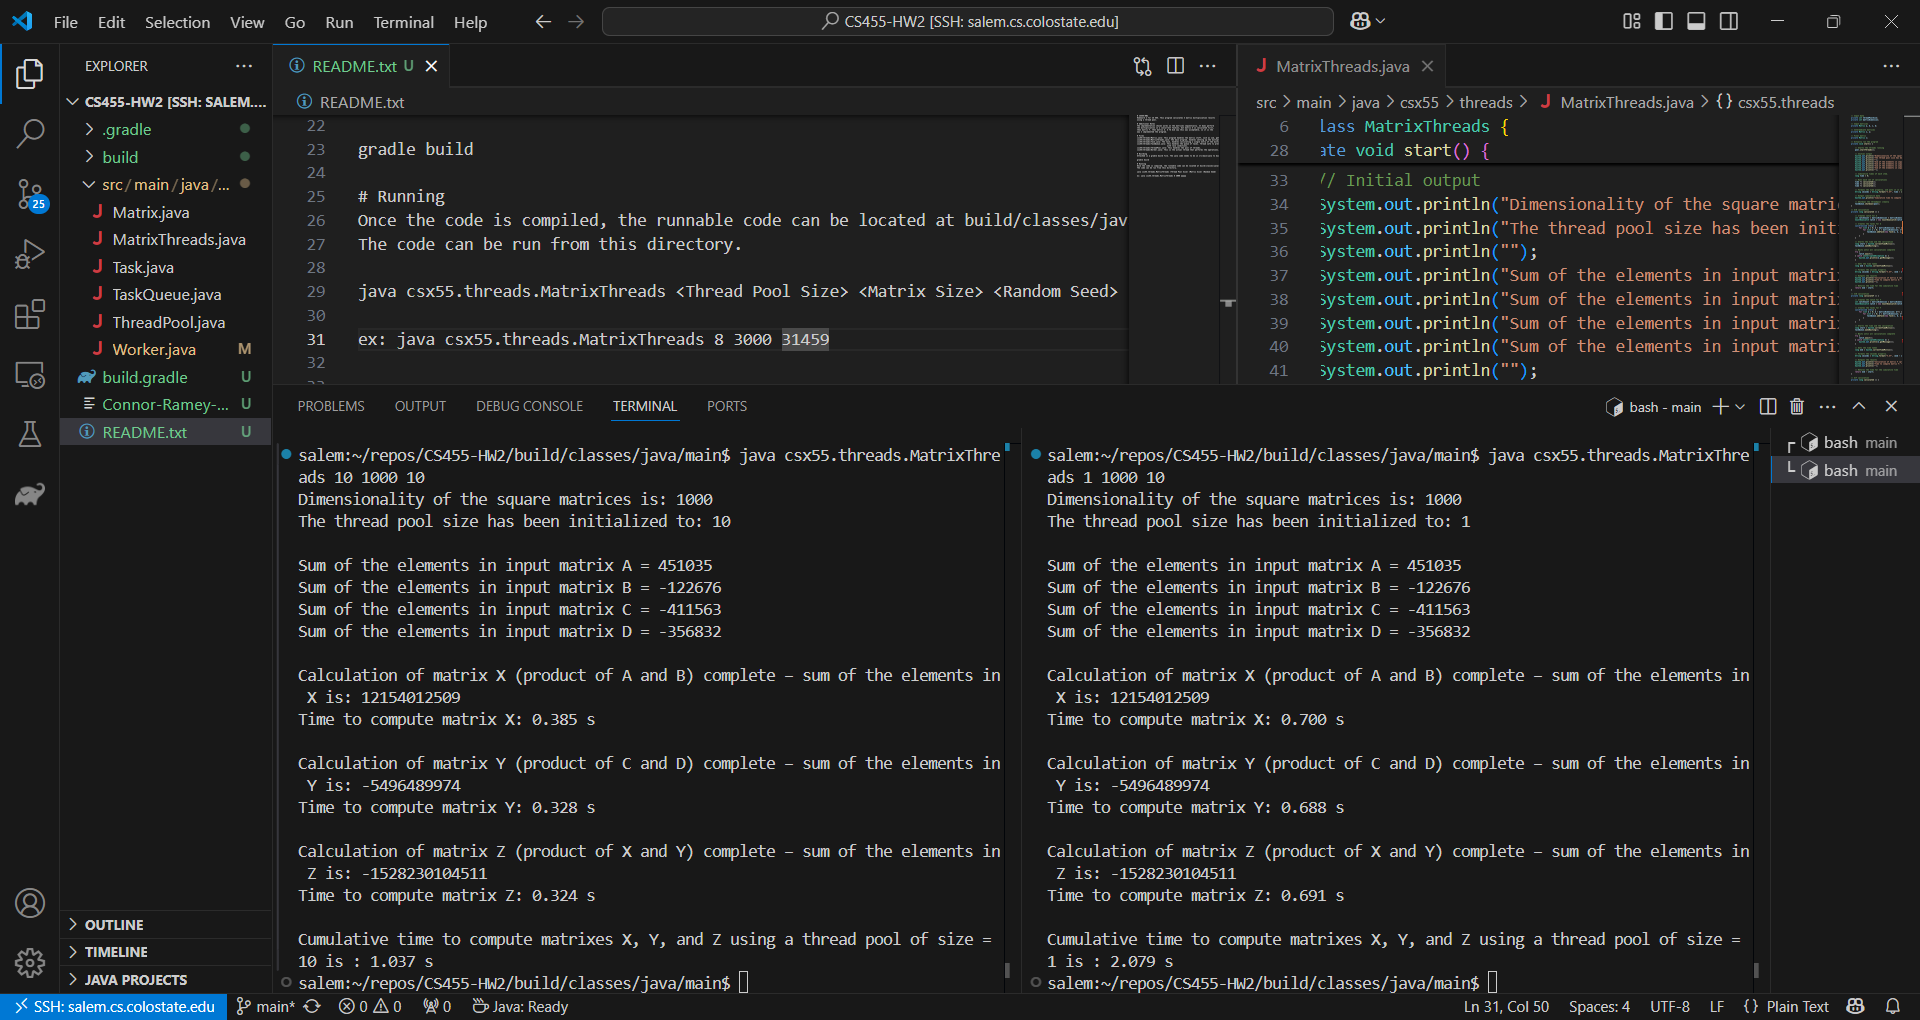This screenshot has width=1920, height=1020.
Task: Open the Source Control view
Action: click(x=30, y=195)
